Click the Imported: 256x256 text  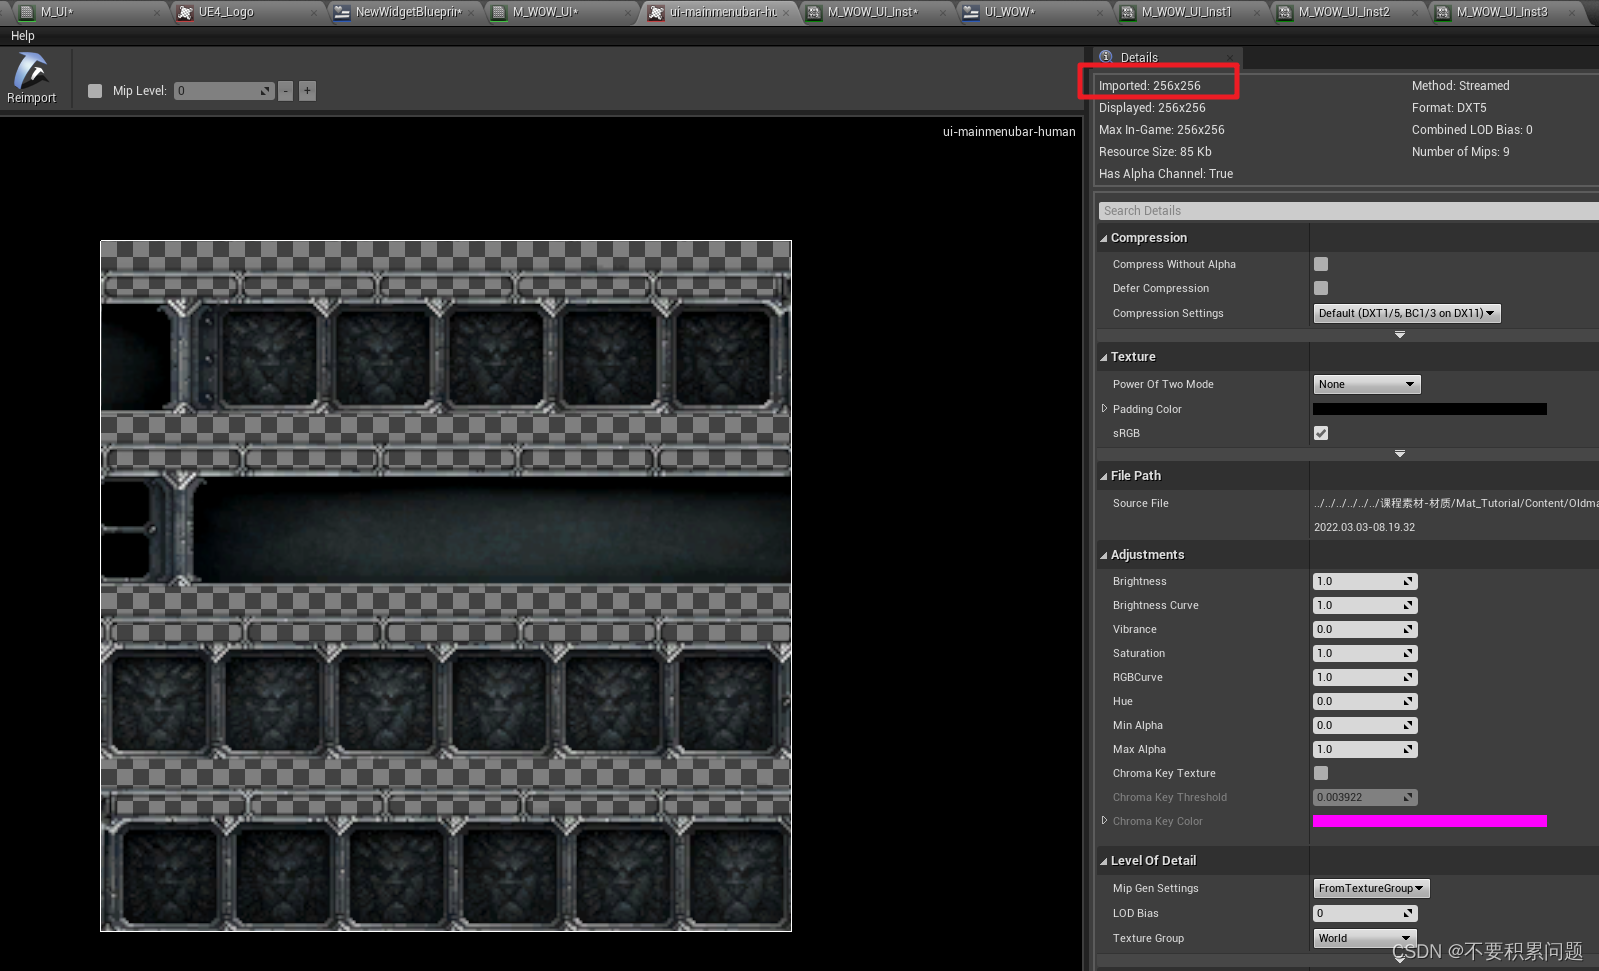1150,86
